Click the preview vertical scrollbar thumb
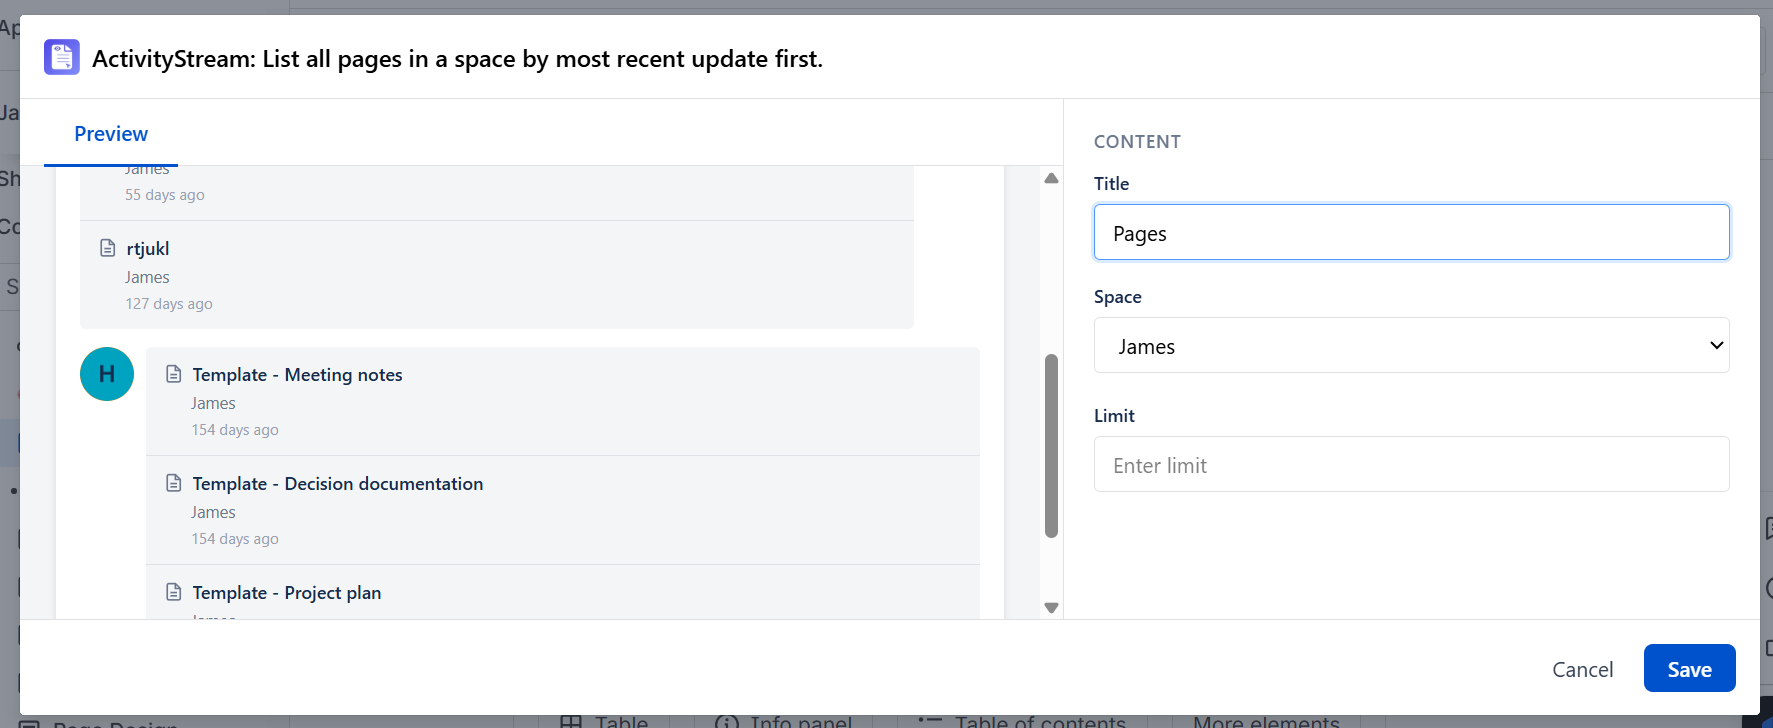The width and height of the screenshot is (1773, 728). pyautogui.click(x=1051, y=446)
